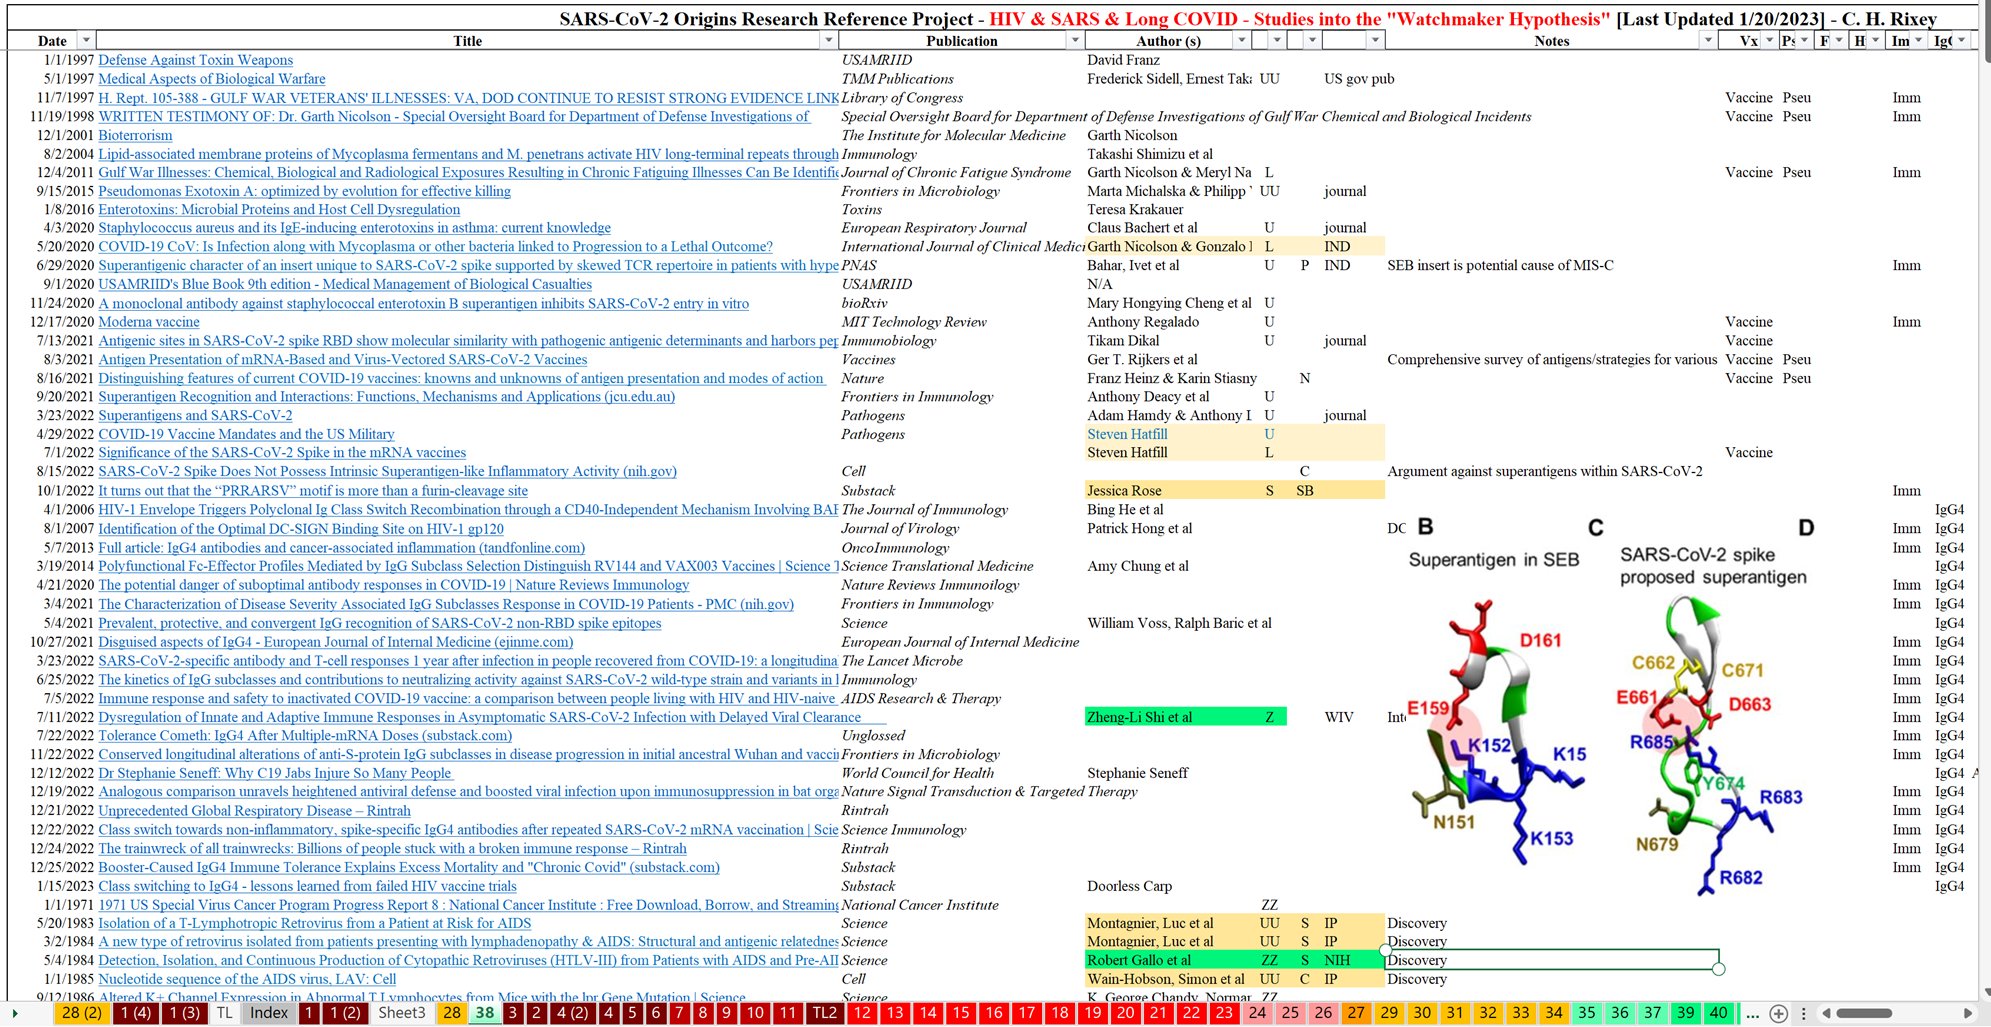1991x1027 pixels.
Task: Switch to the TL sheet tab
Action: pos(225,1013)
